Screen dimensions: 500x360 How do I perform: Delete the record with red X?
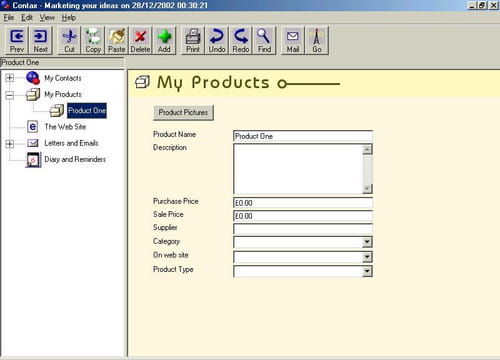tap(140, 40)
